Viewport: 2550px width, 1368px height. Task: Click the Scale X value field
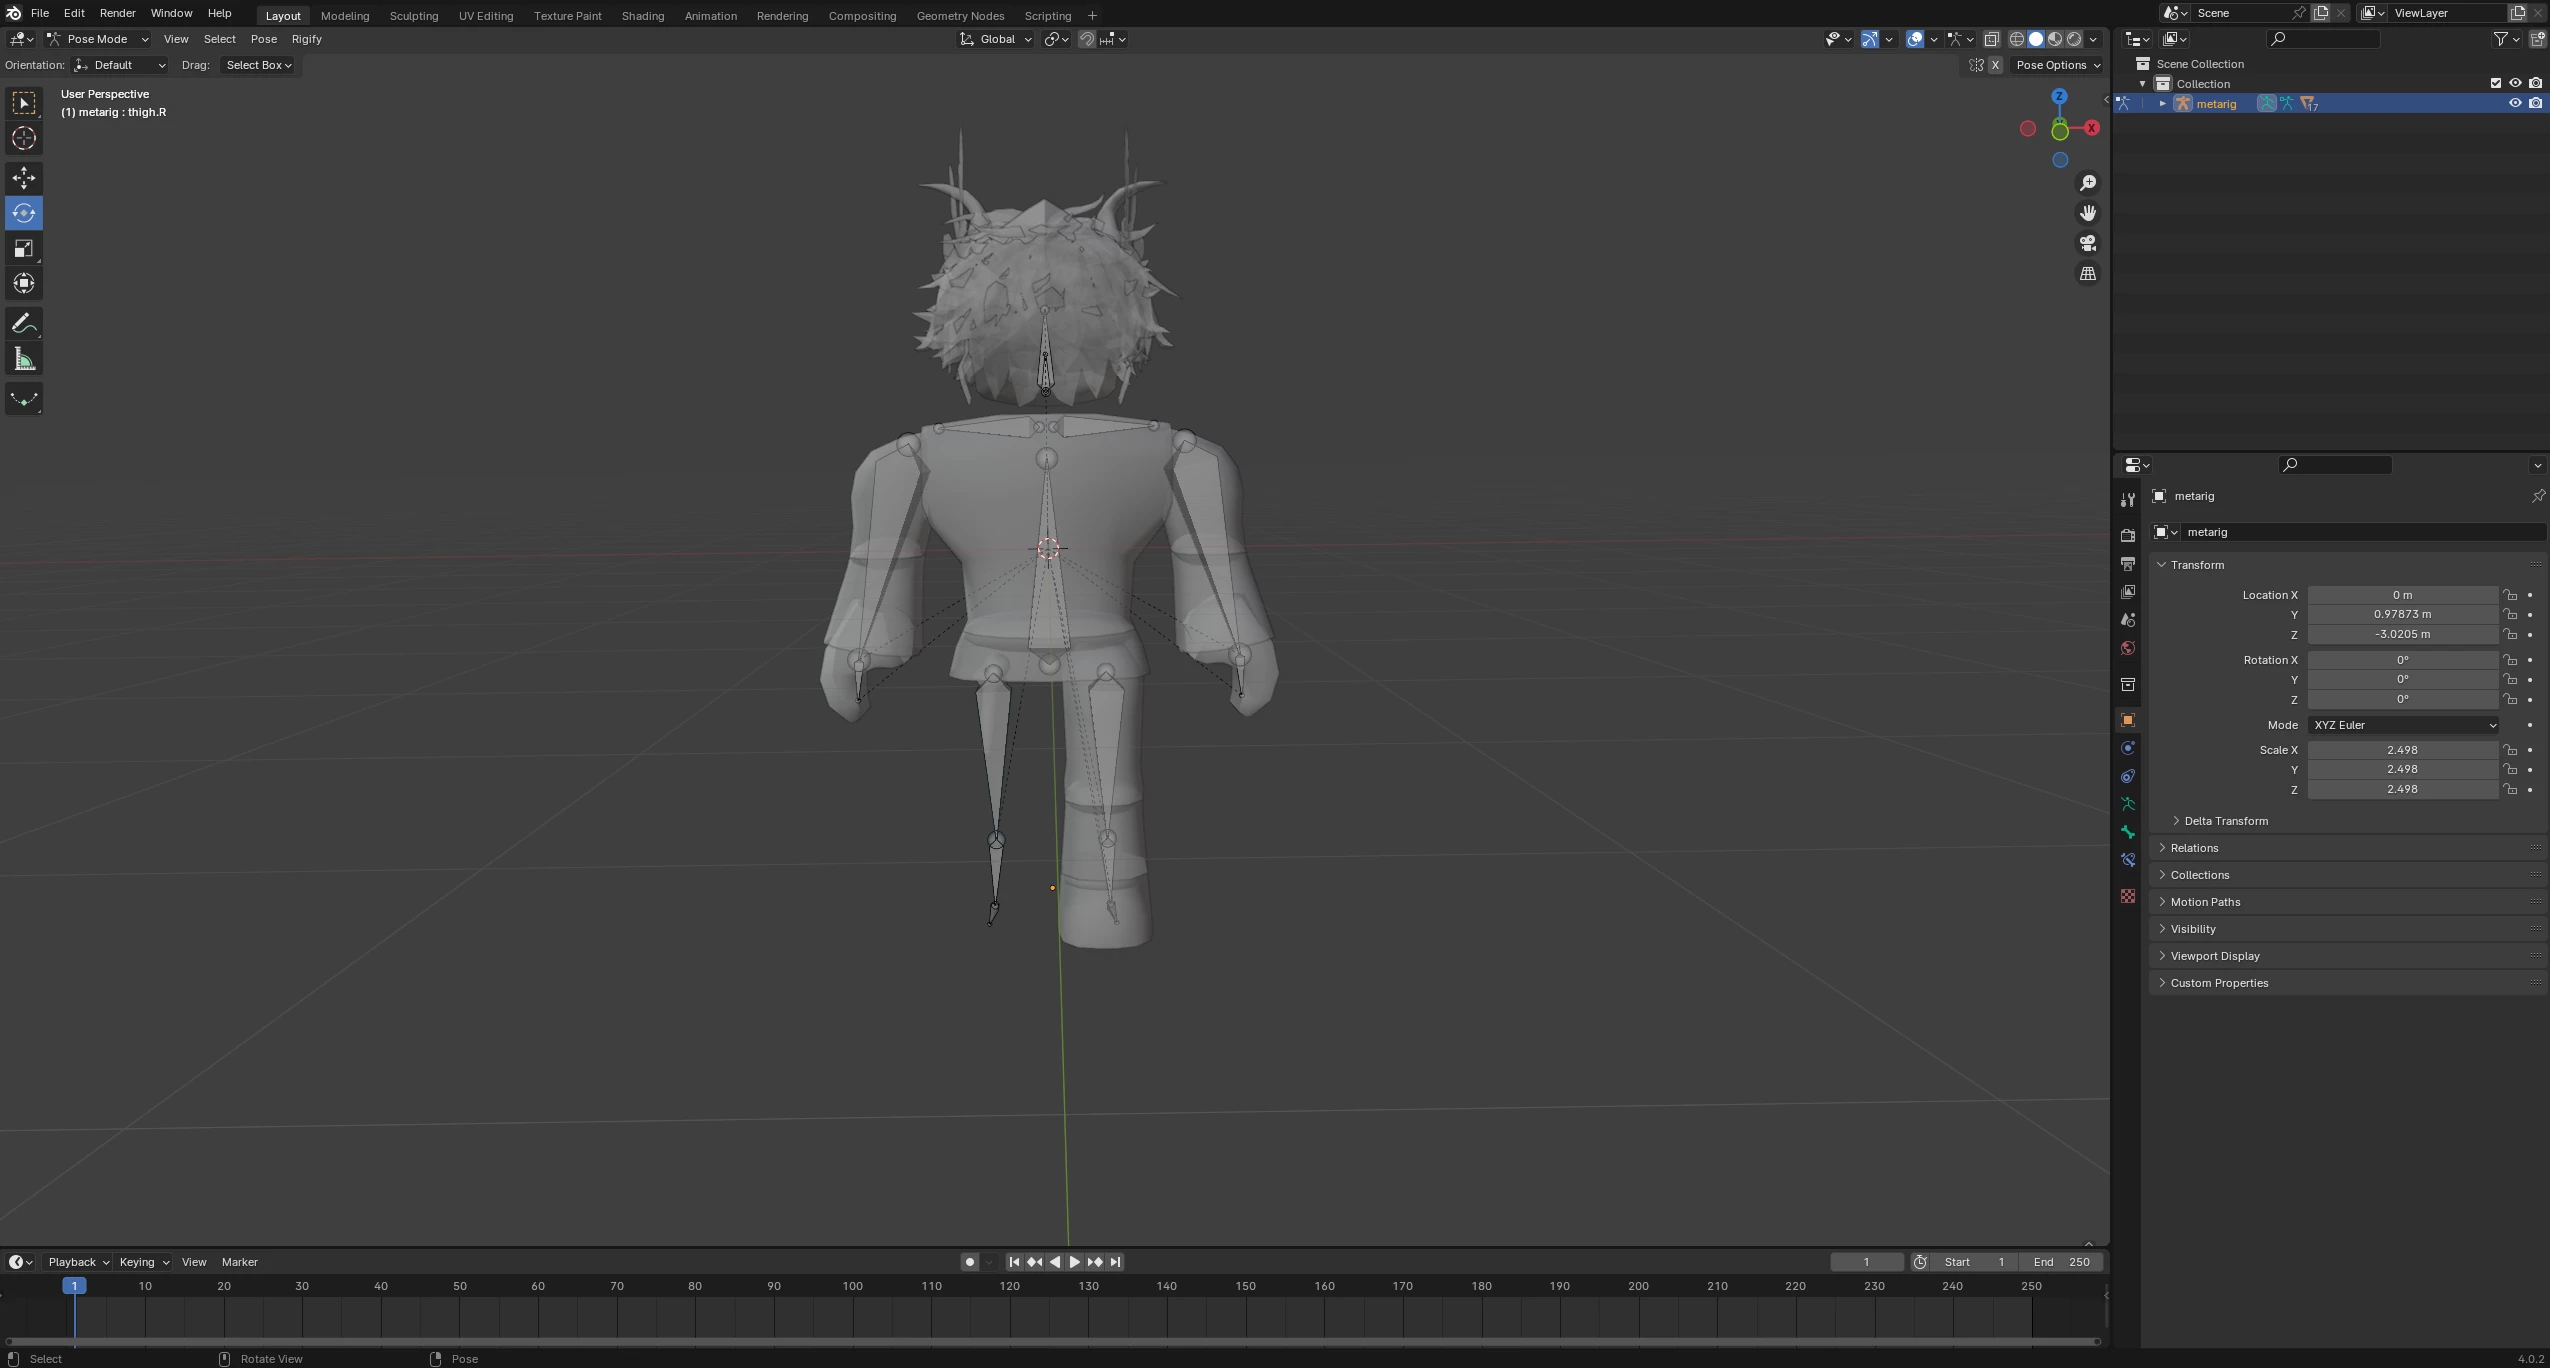tap(2401, 750)
